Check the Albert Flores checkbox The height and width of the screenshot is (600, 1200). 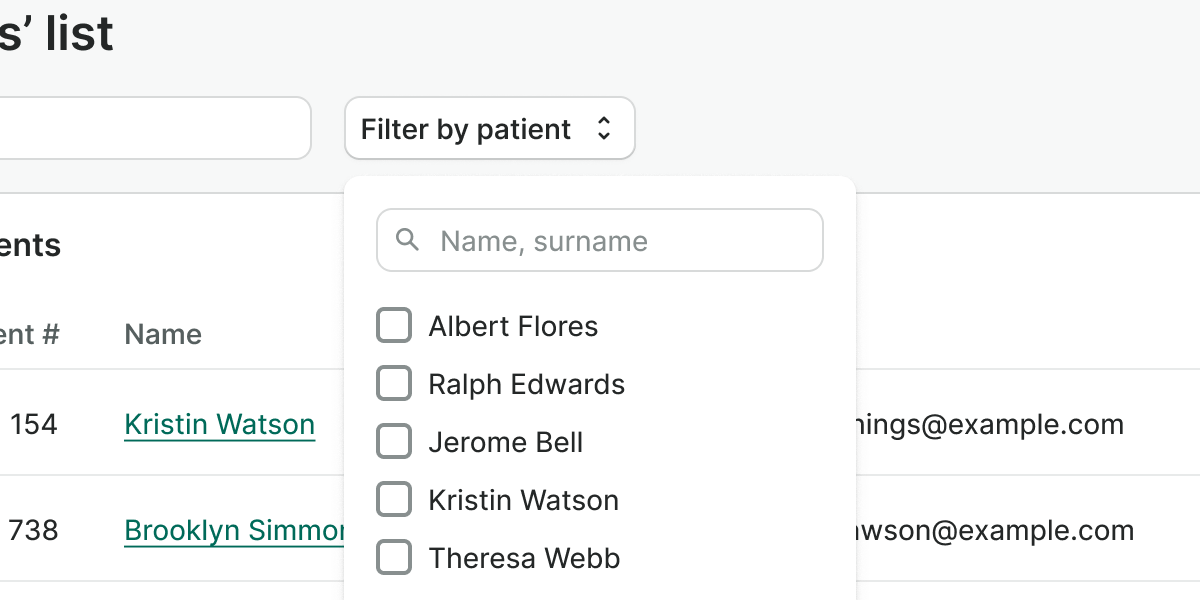[x=394, y=326]
